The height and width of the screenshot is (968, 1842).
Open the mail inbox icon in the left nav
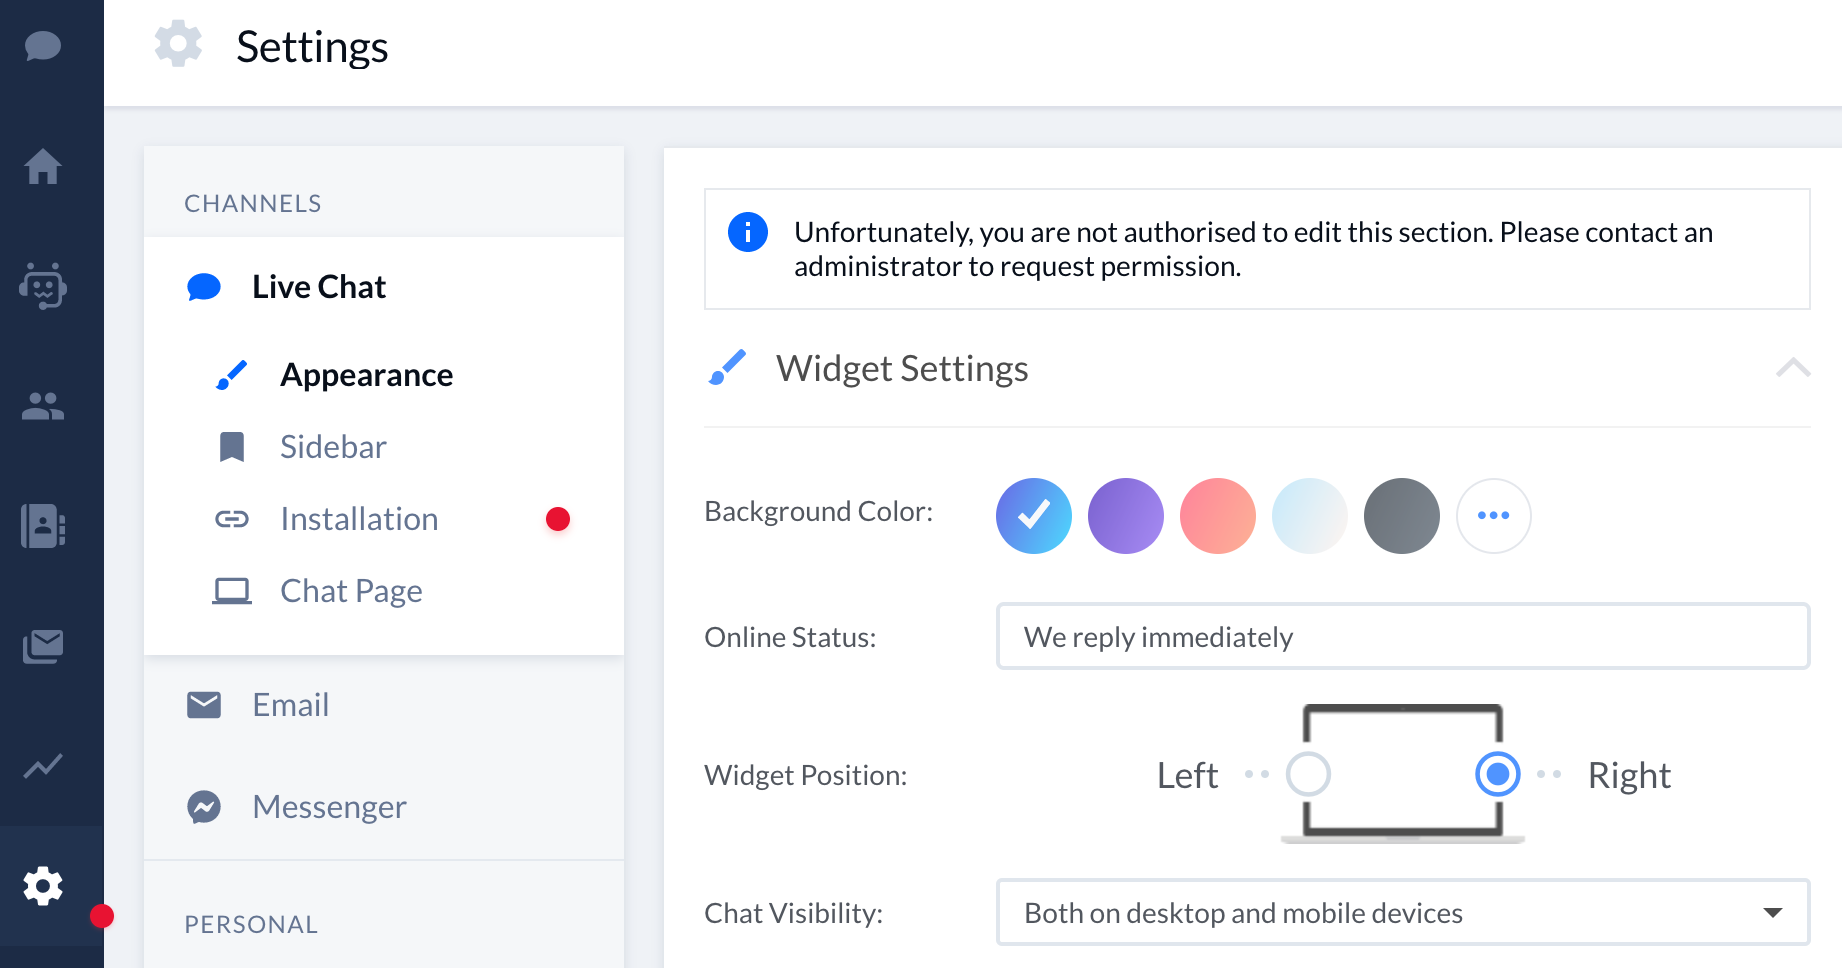(x=43, y=646)
